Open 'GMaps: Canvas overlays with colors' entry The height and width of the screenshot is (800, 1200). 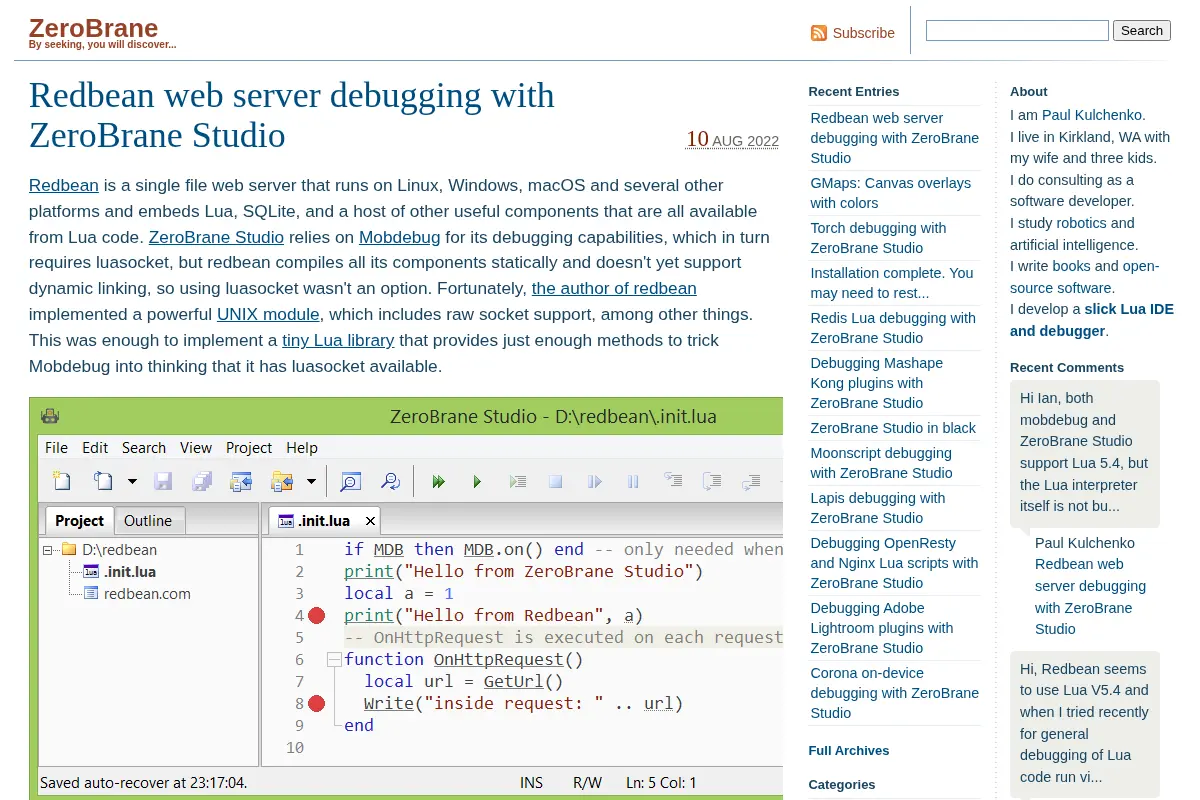coord(890,193)
